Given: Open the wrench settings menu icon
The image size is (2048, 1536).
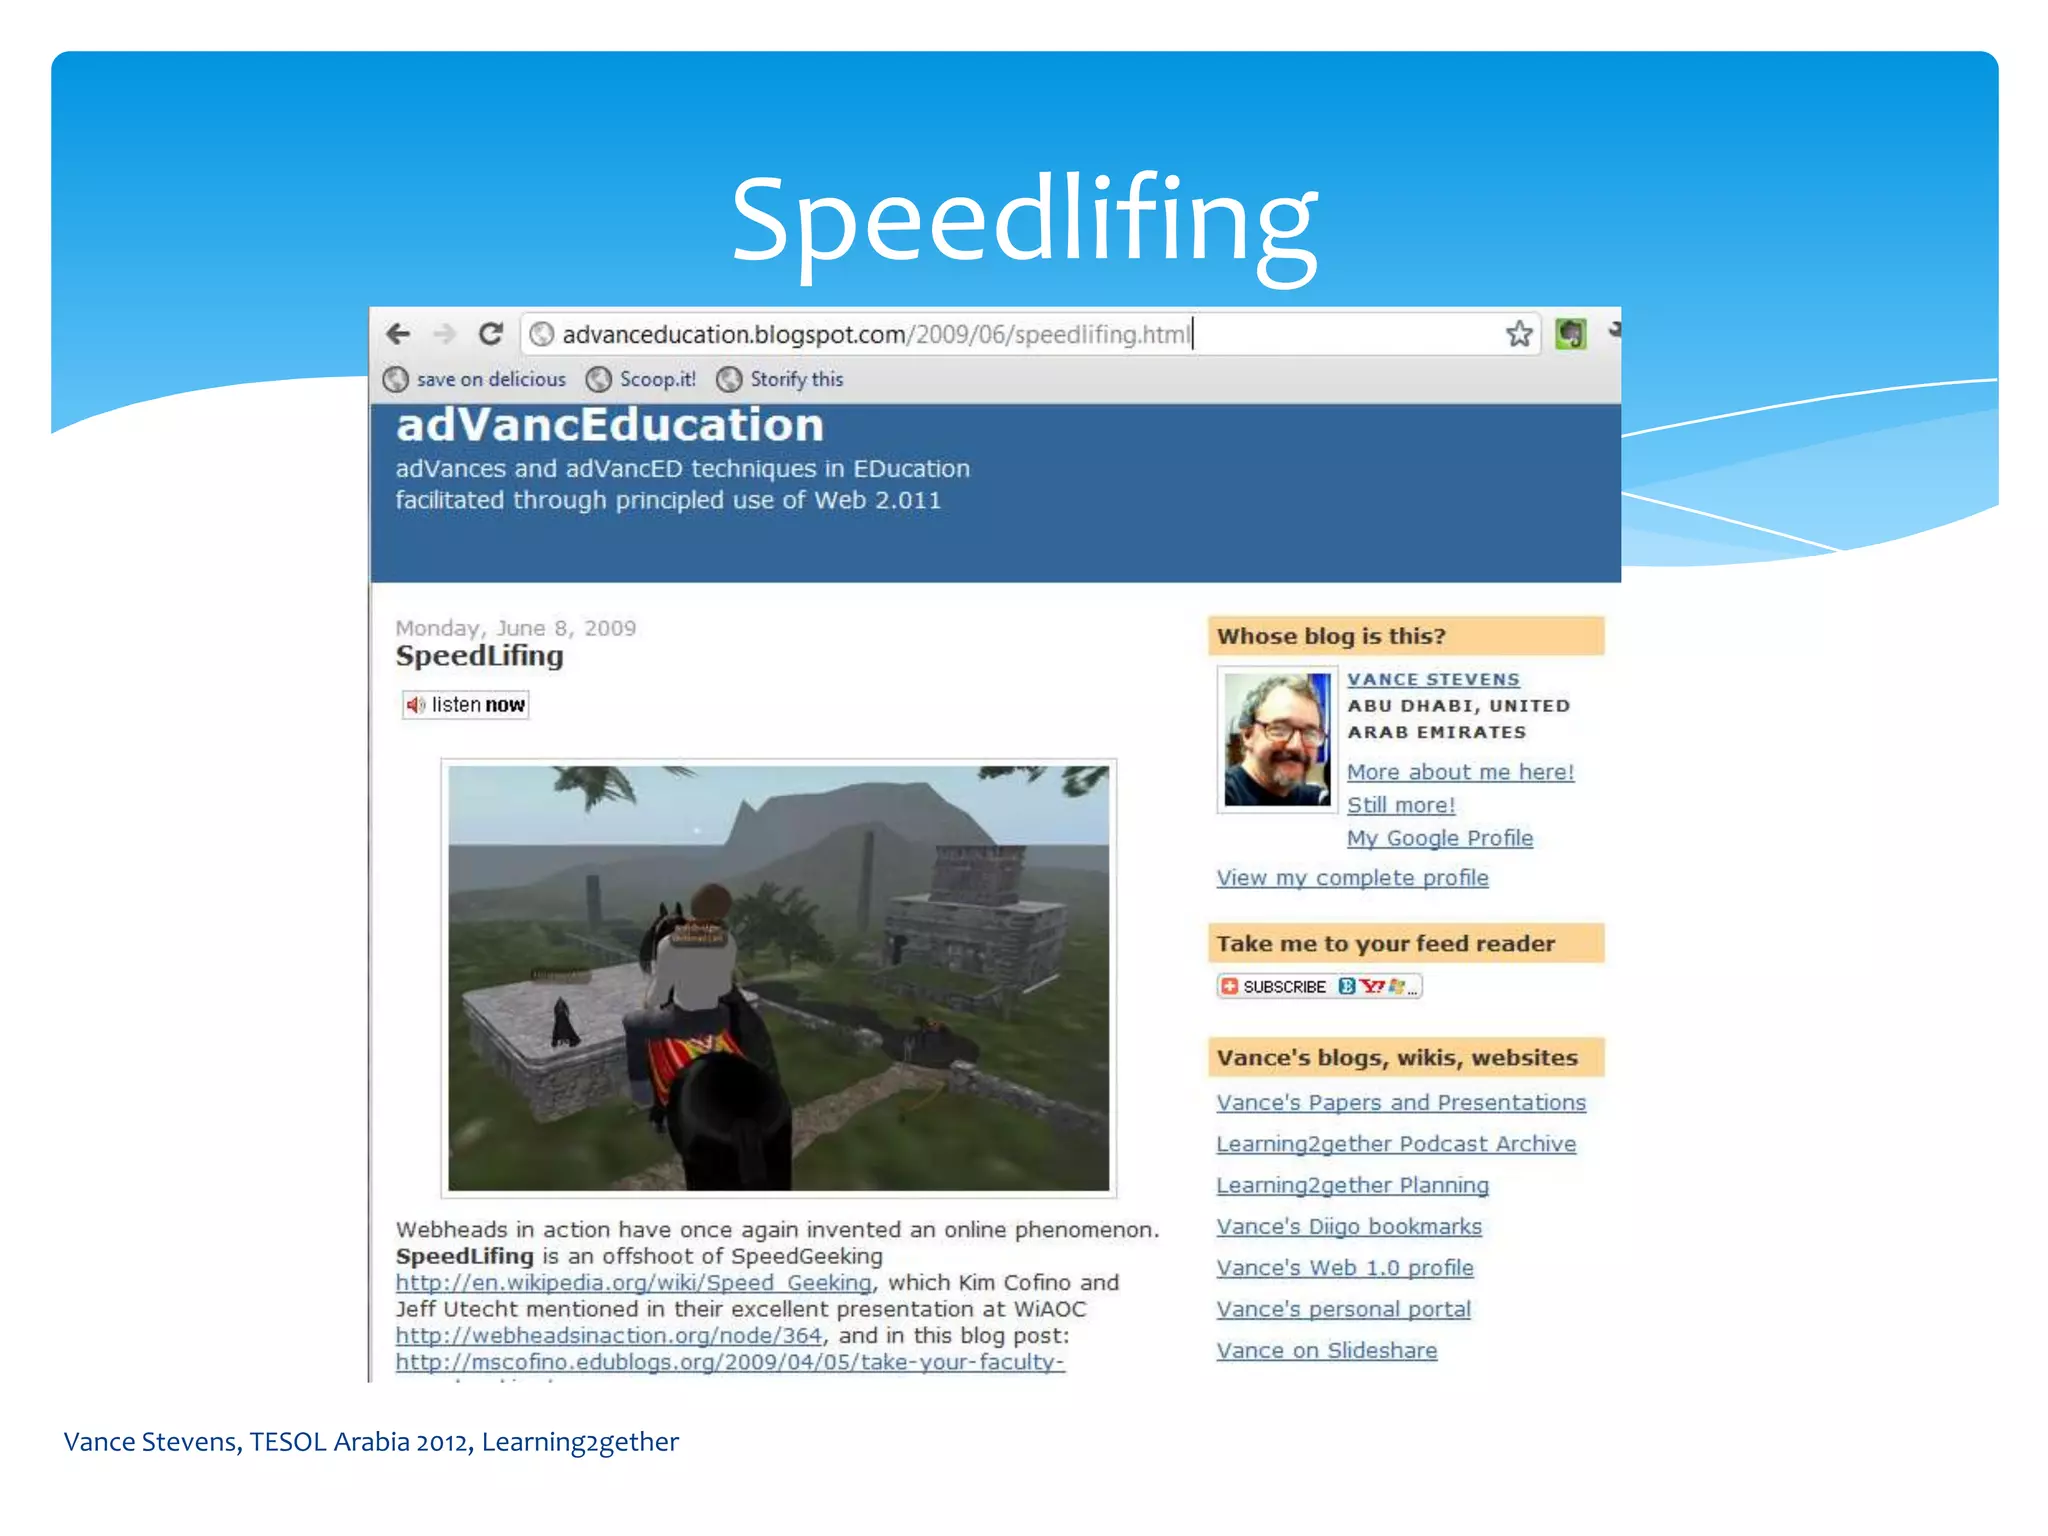Looking at the screenshot, I should [x=1613, y=331].
